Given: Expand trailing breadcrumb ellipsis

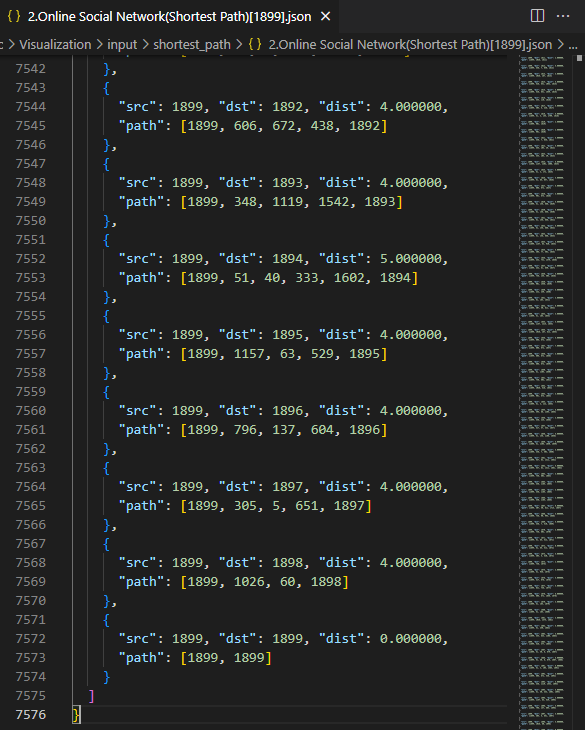Looking at the screenshot, I should (x=573, y=45).
